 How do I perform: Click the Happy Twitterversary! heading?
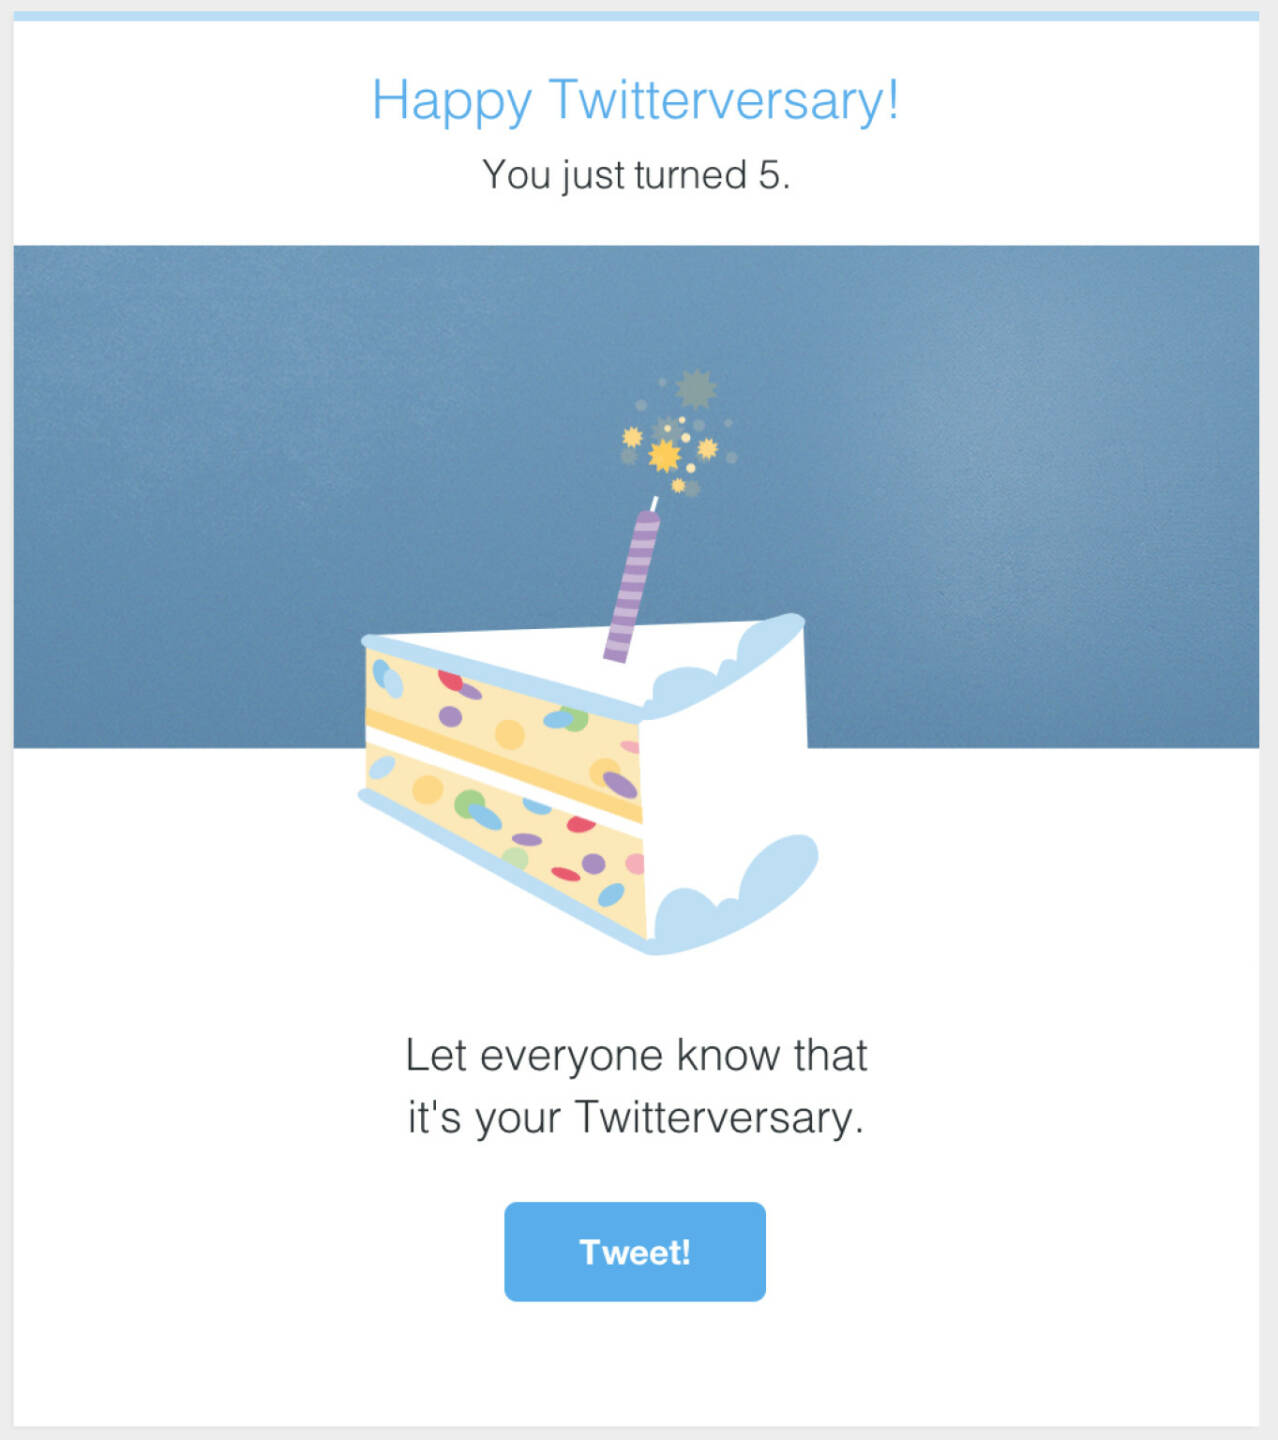[x=635, y=100]
